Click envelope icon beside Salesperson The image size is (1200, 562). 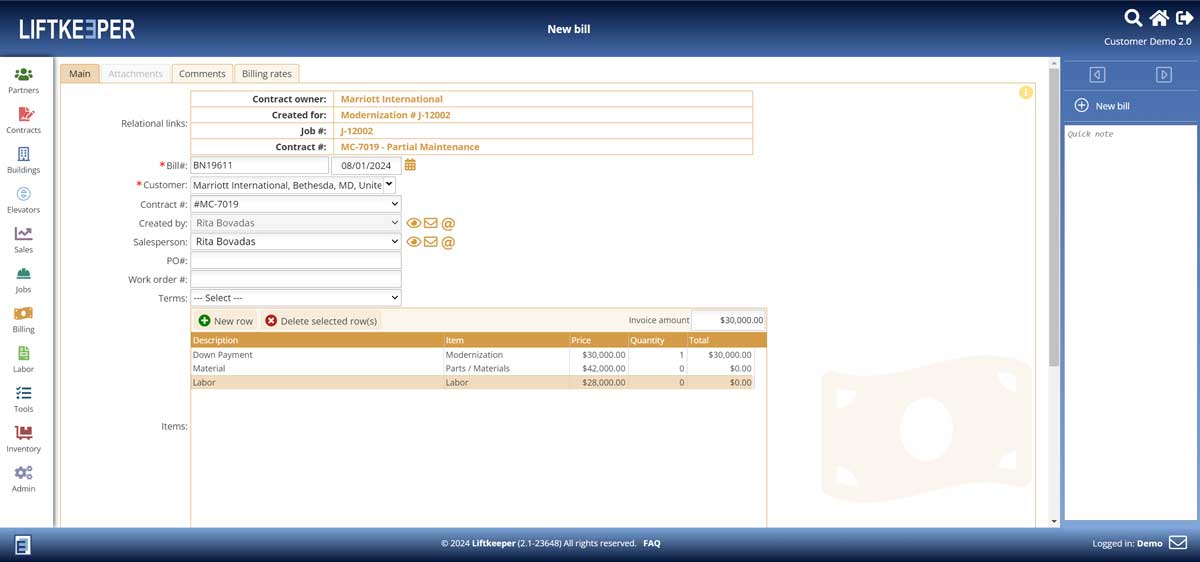click(x=431, y=242)
